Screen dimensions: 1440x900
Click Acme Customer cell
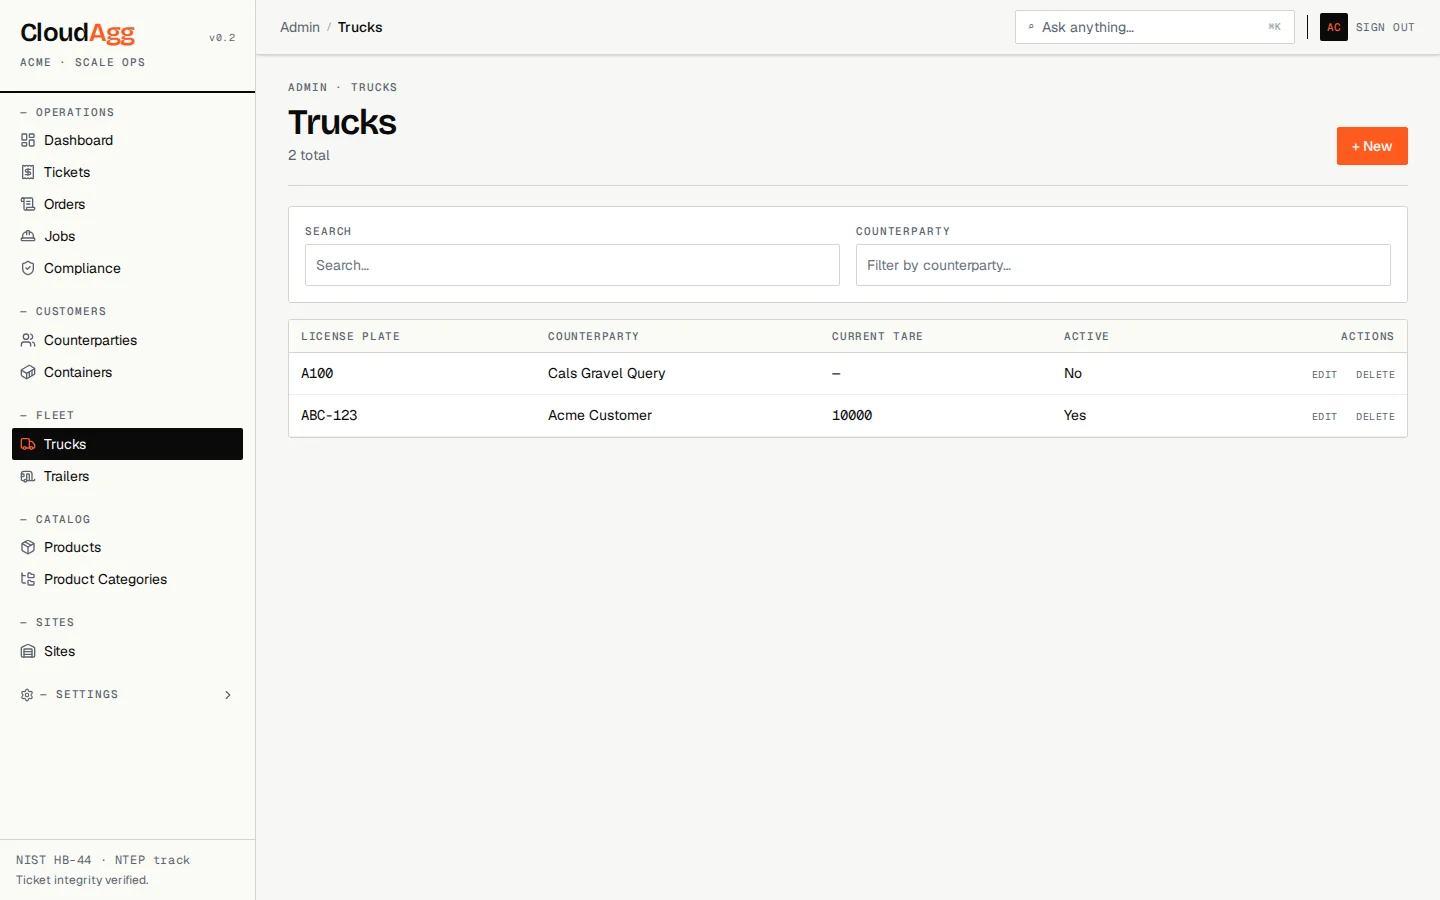point(600,415)
